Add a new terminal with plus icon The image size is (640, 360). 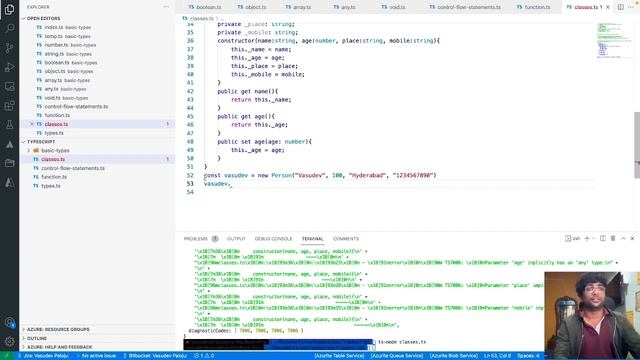[x=587, y=238]
